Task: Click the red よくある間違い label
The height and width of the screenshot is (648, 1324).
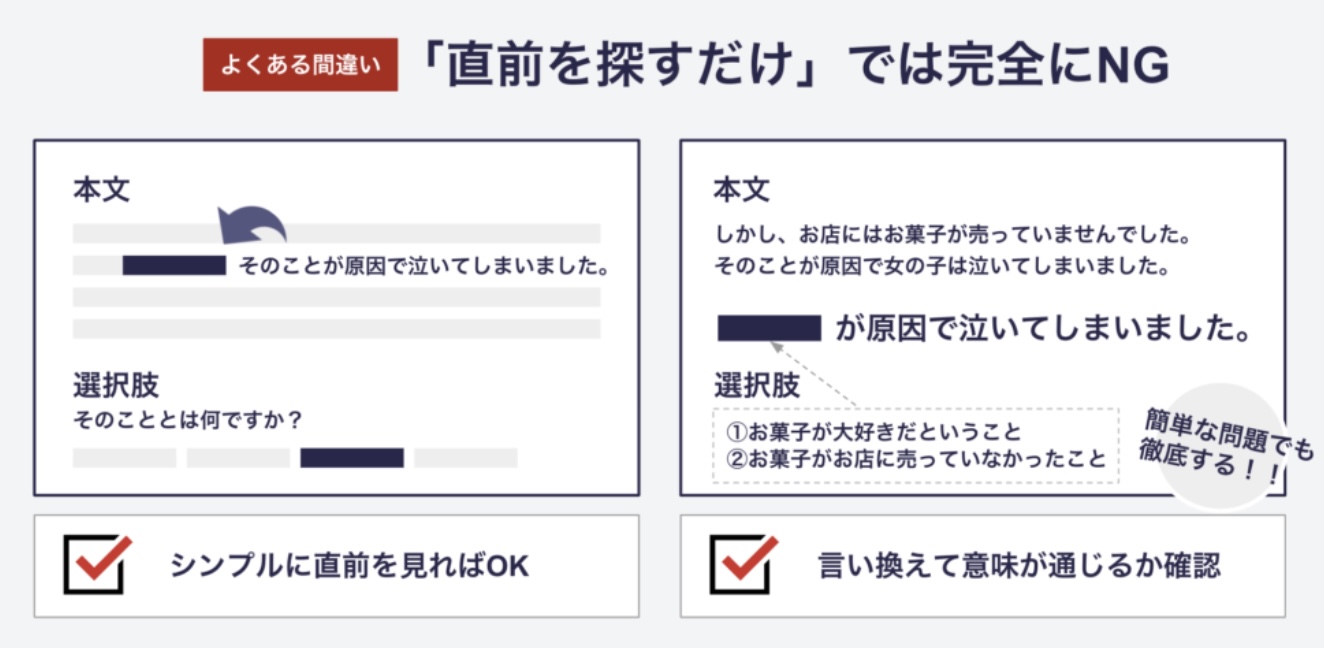Action: pos(300,65)
